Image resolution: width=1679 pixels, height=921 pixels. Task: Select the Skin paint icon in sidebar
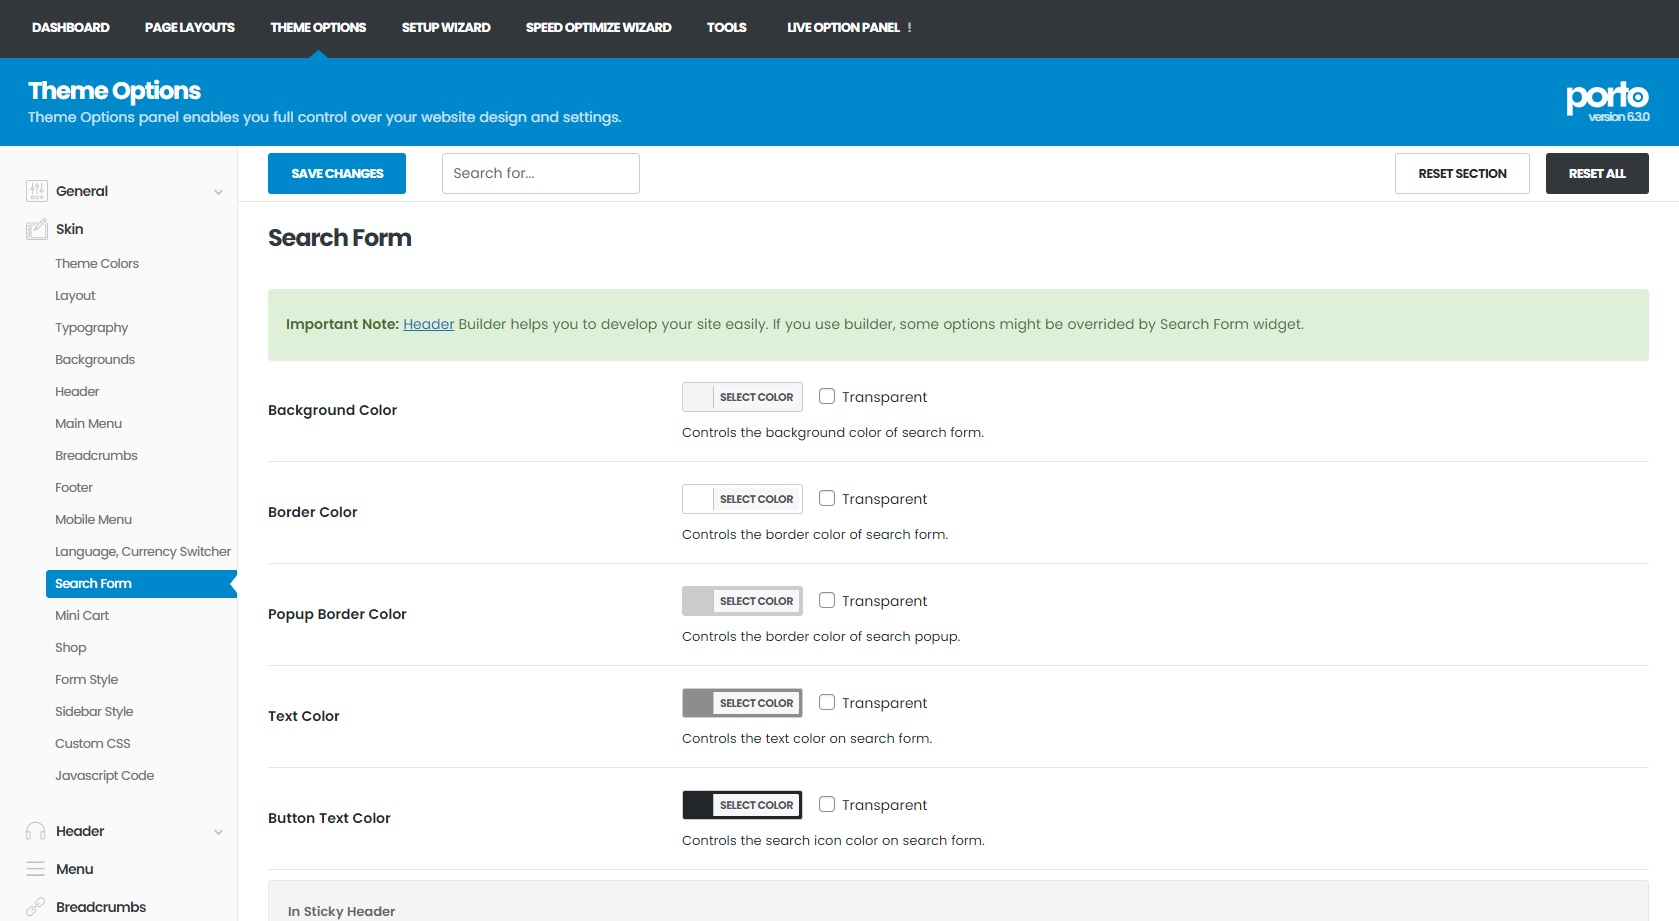click(x=35, y=229)
